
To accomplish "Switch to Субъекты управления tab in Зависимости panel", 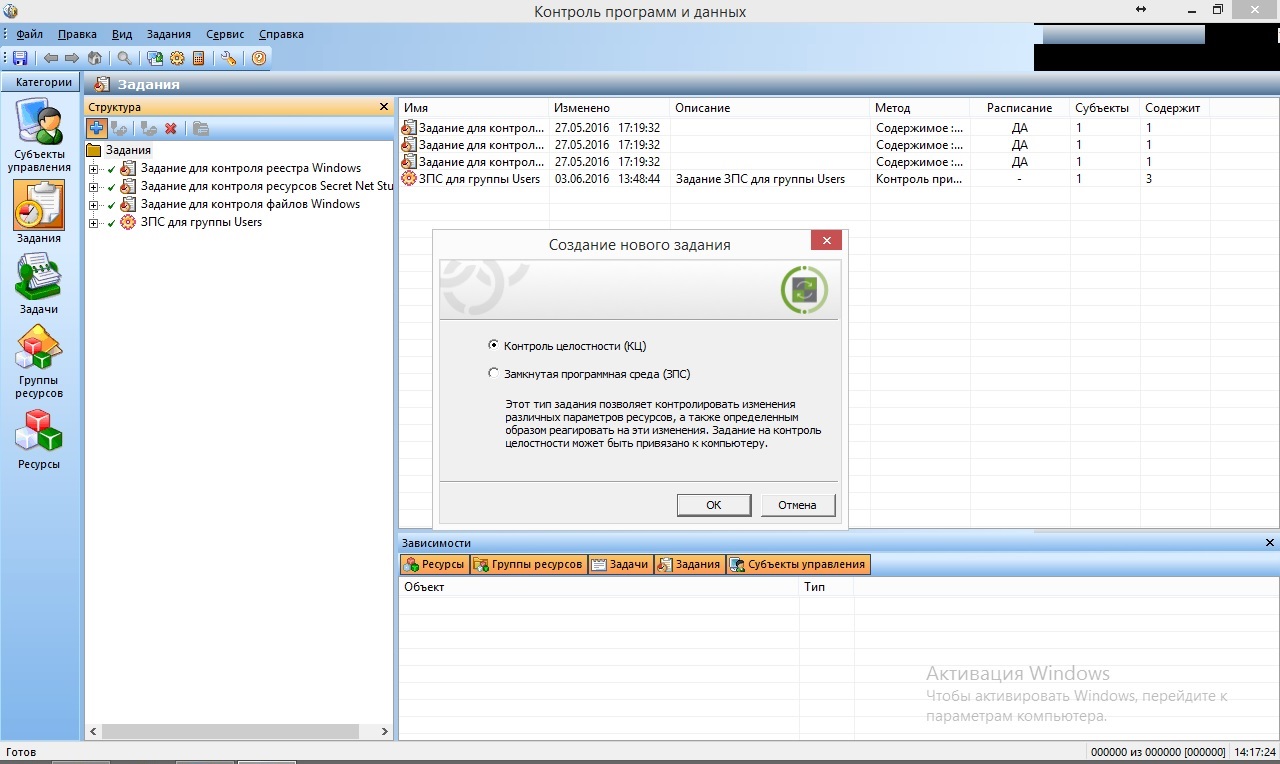I will click(x=798, y=564).
